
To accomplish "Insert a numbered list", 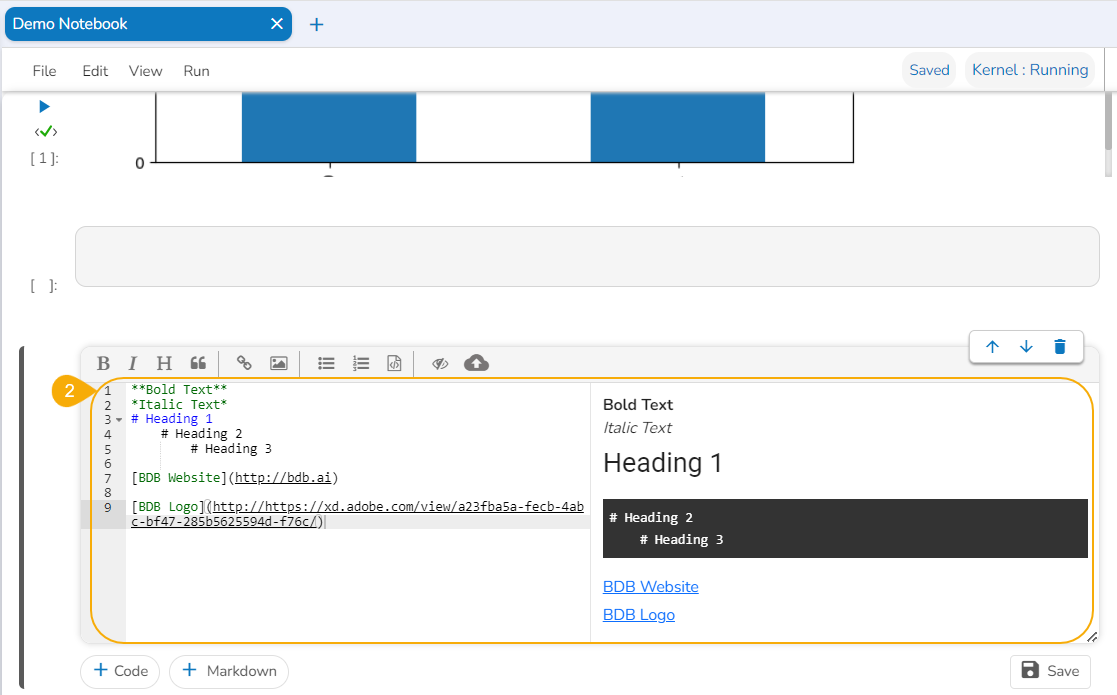I will pyautogui.click(x=361, y=363).
